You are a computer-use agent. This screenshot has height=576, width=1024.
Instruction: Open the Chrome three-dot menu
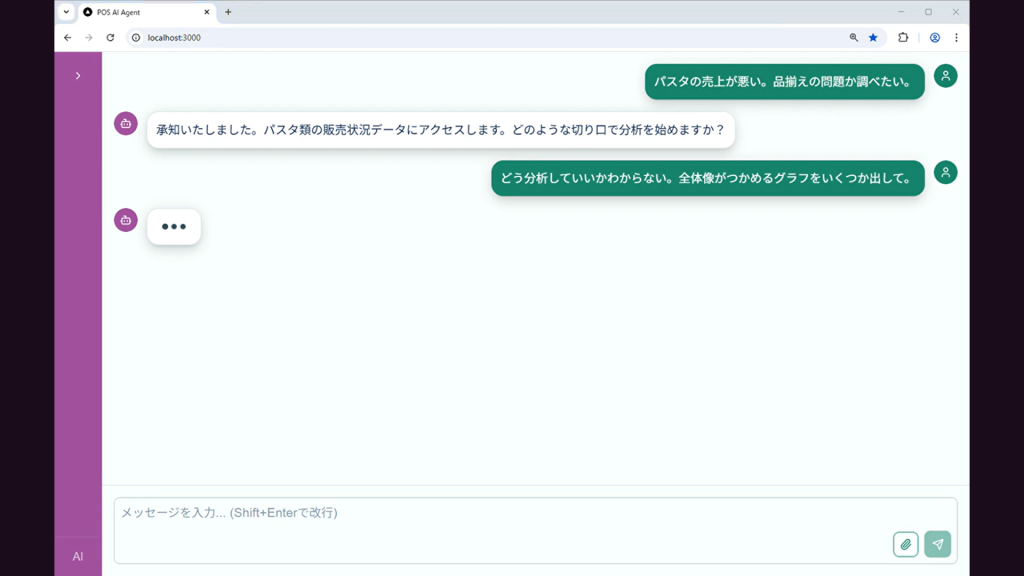(x=958, y=37)
